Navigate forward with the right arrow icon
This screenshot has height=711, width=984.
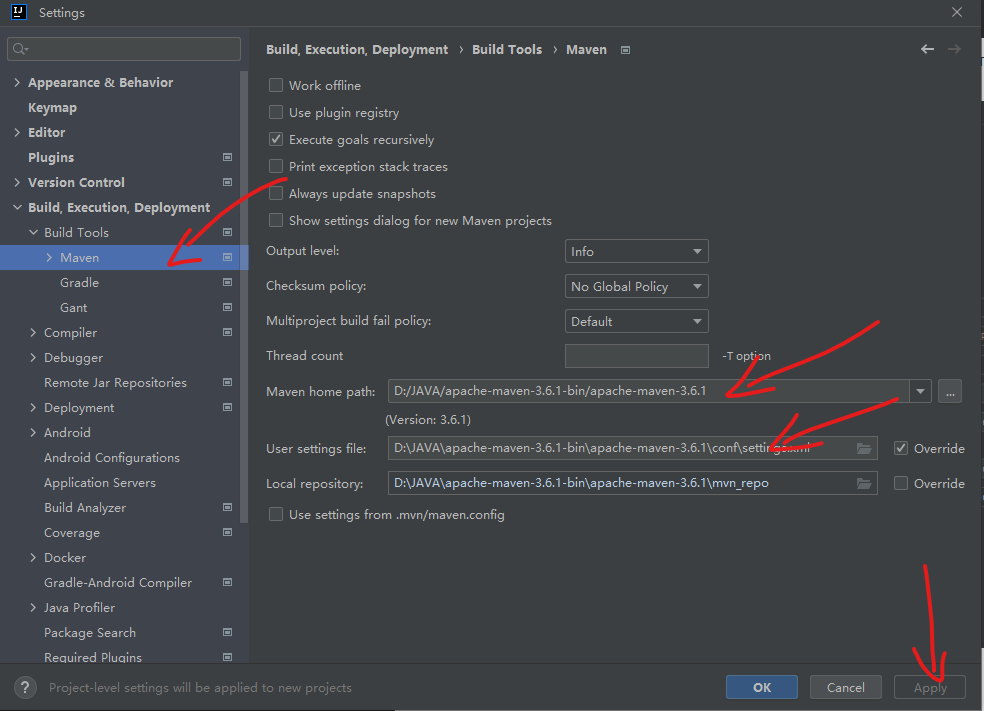point(954,49)
